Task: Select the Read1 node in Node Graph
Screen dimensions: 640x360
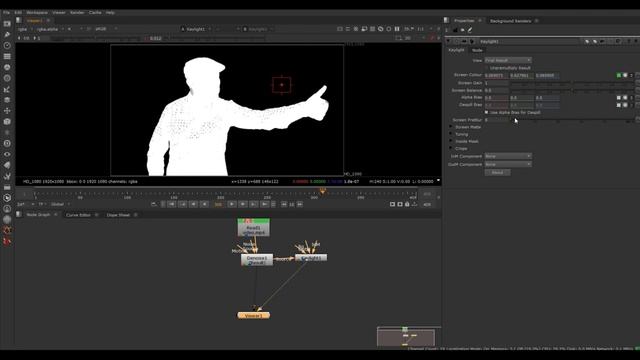Action: coord(253,227)
